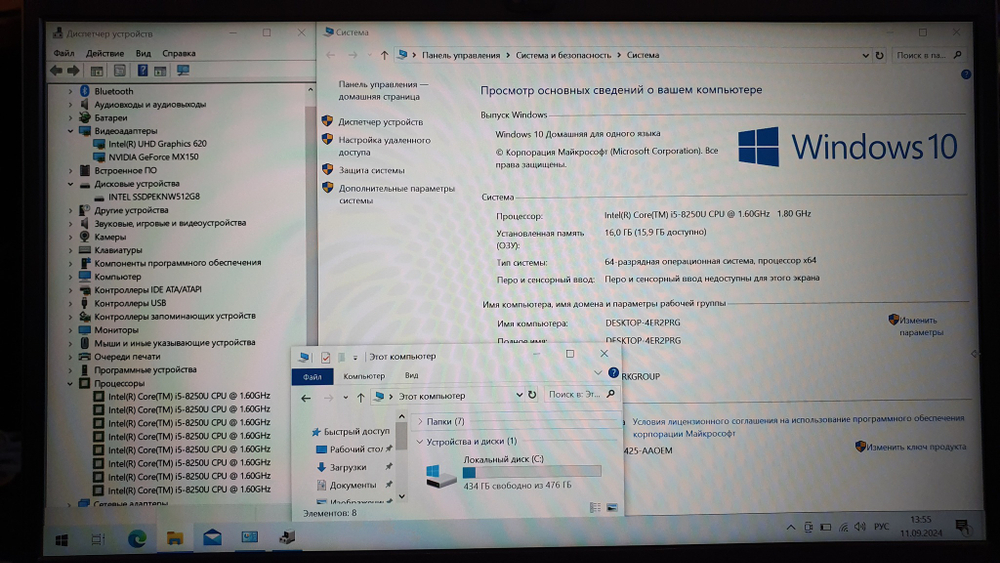Open Настройка удаленного доступа link
1000x563 pixels.
tap(384, 146)
